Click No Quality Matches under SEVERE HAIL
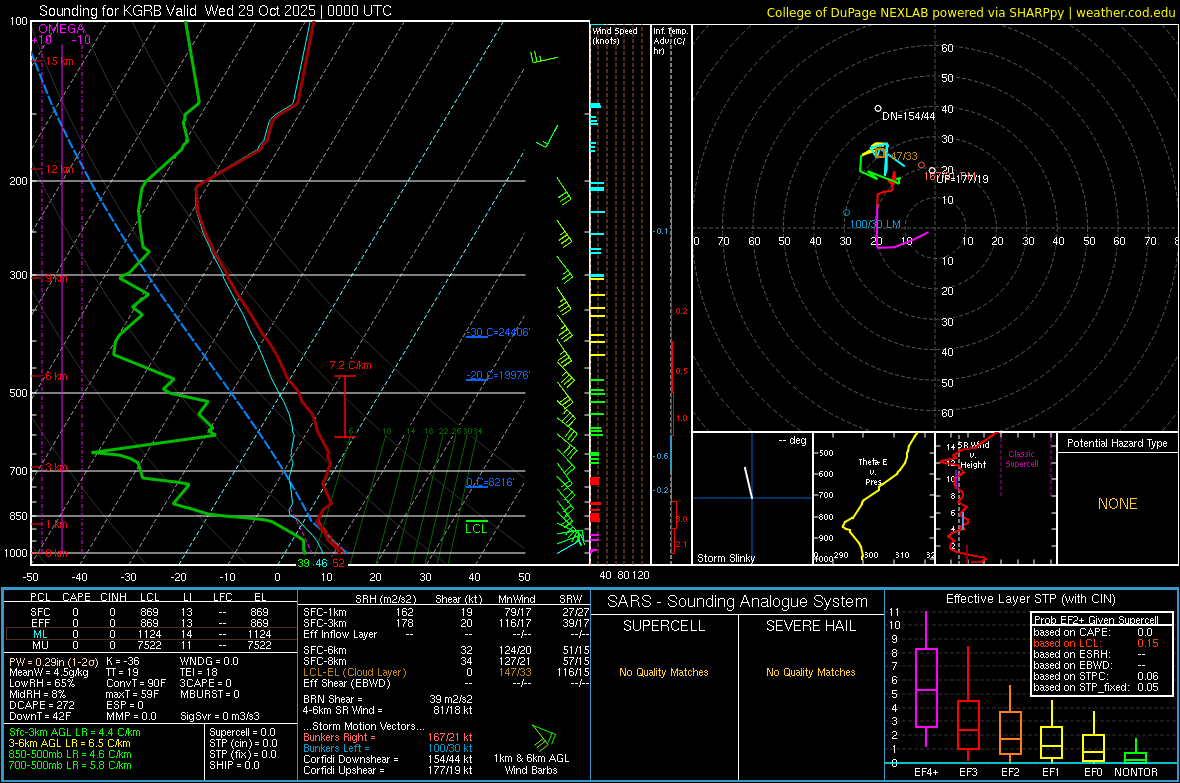 810,672
